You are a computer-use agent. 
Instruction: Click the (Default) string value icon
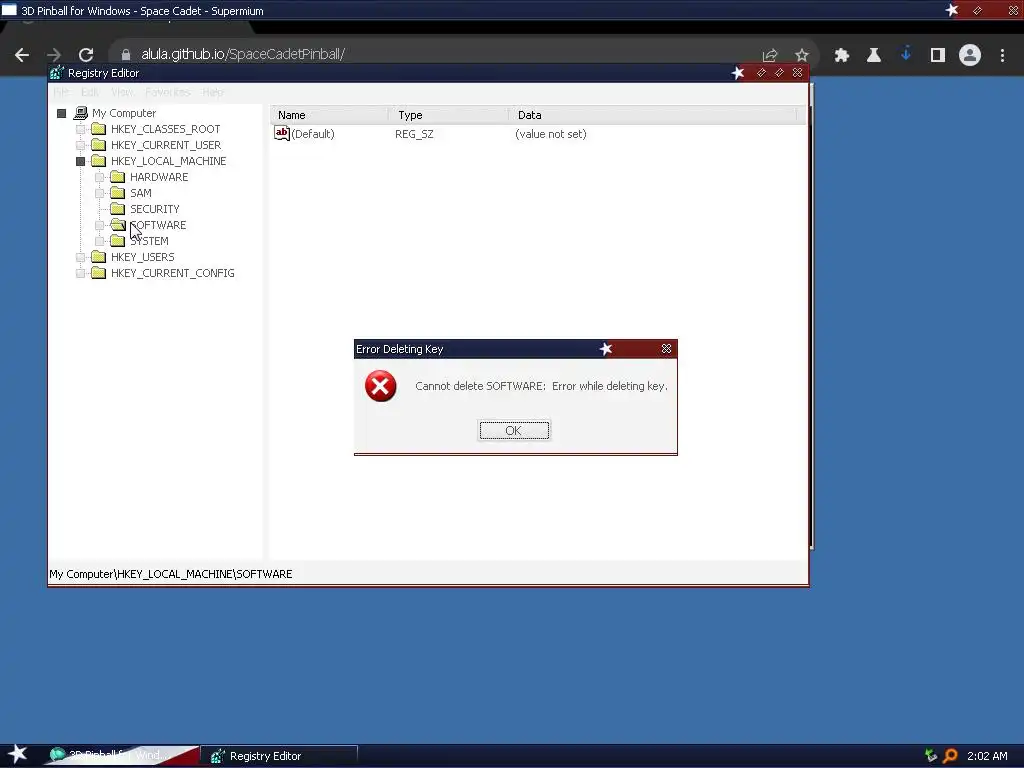coord(281,133)
